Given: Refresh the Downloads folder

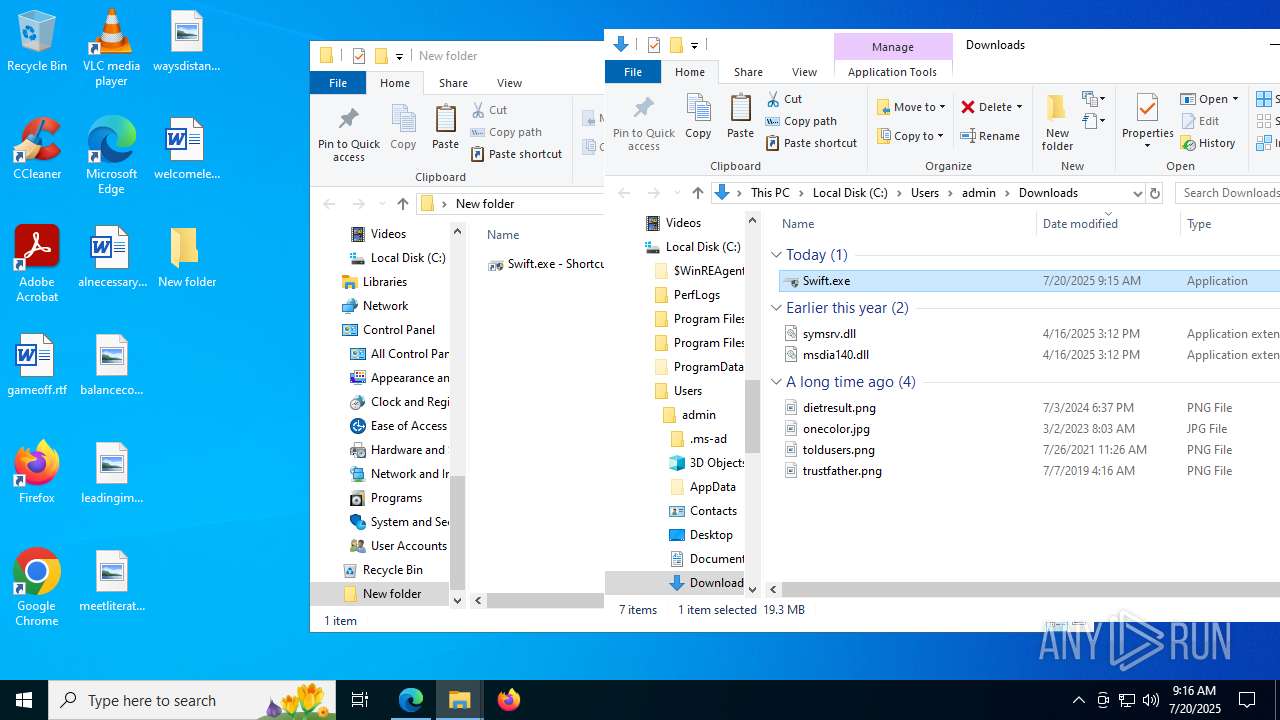Looking at the screenshot, I should (1155, 193).
